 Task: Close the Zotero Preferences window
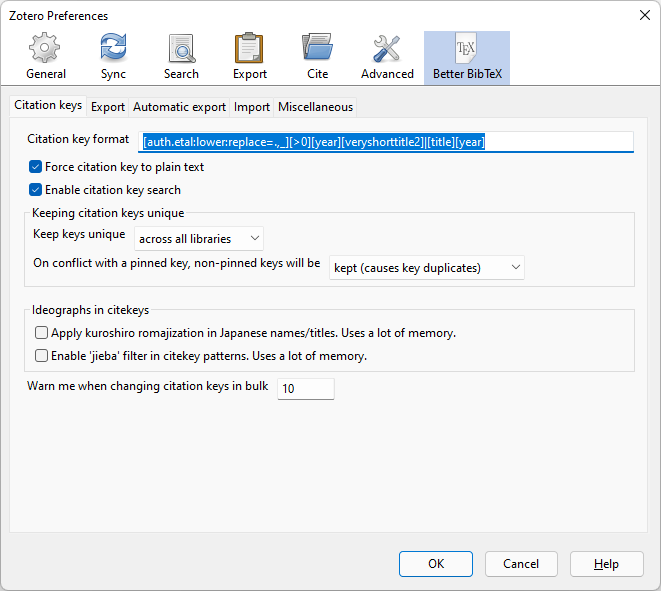point(645,16)
